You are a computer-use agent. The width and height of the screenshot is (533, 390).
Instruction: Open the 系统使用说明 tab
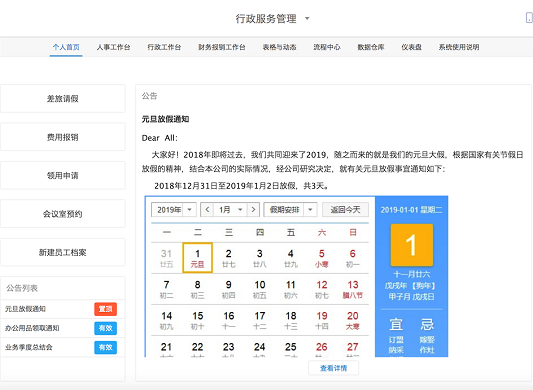coord(459,47)
